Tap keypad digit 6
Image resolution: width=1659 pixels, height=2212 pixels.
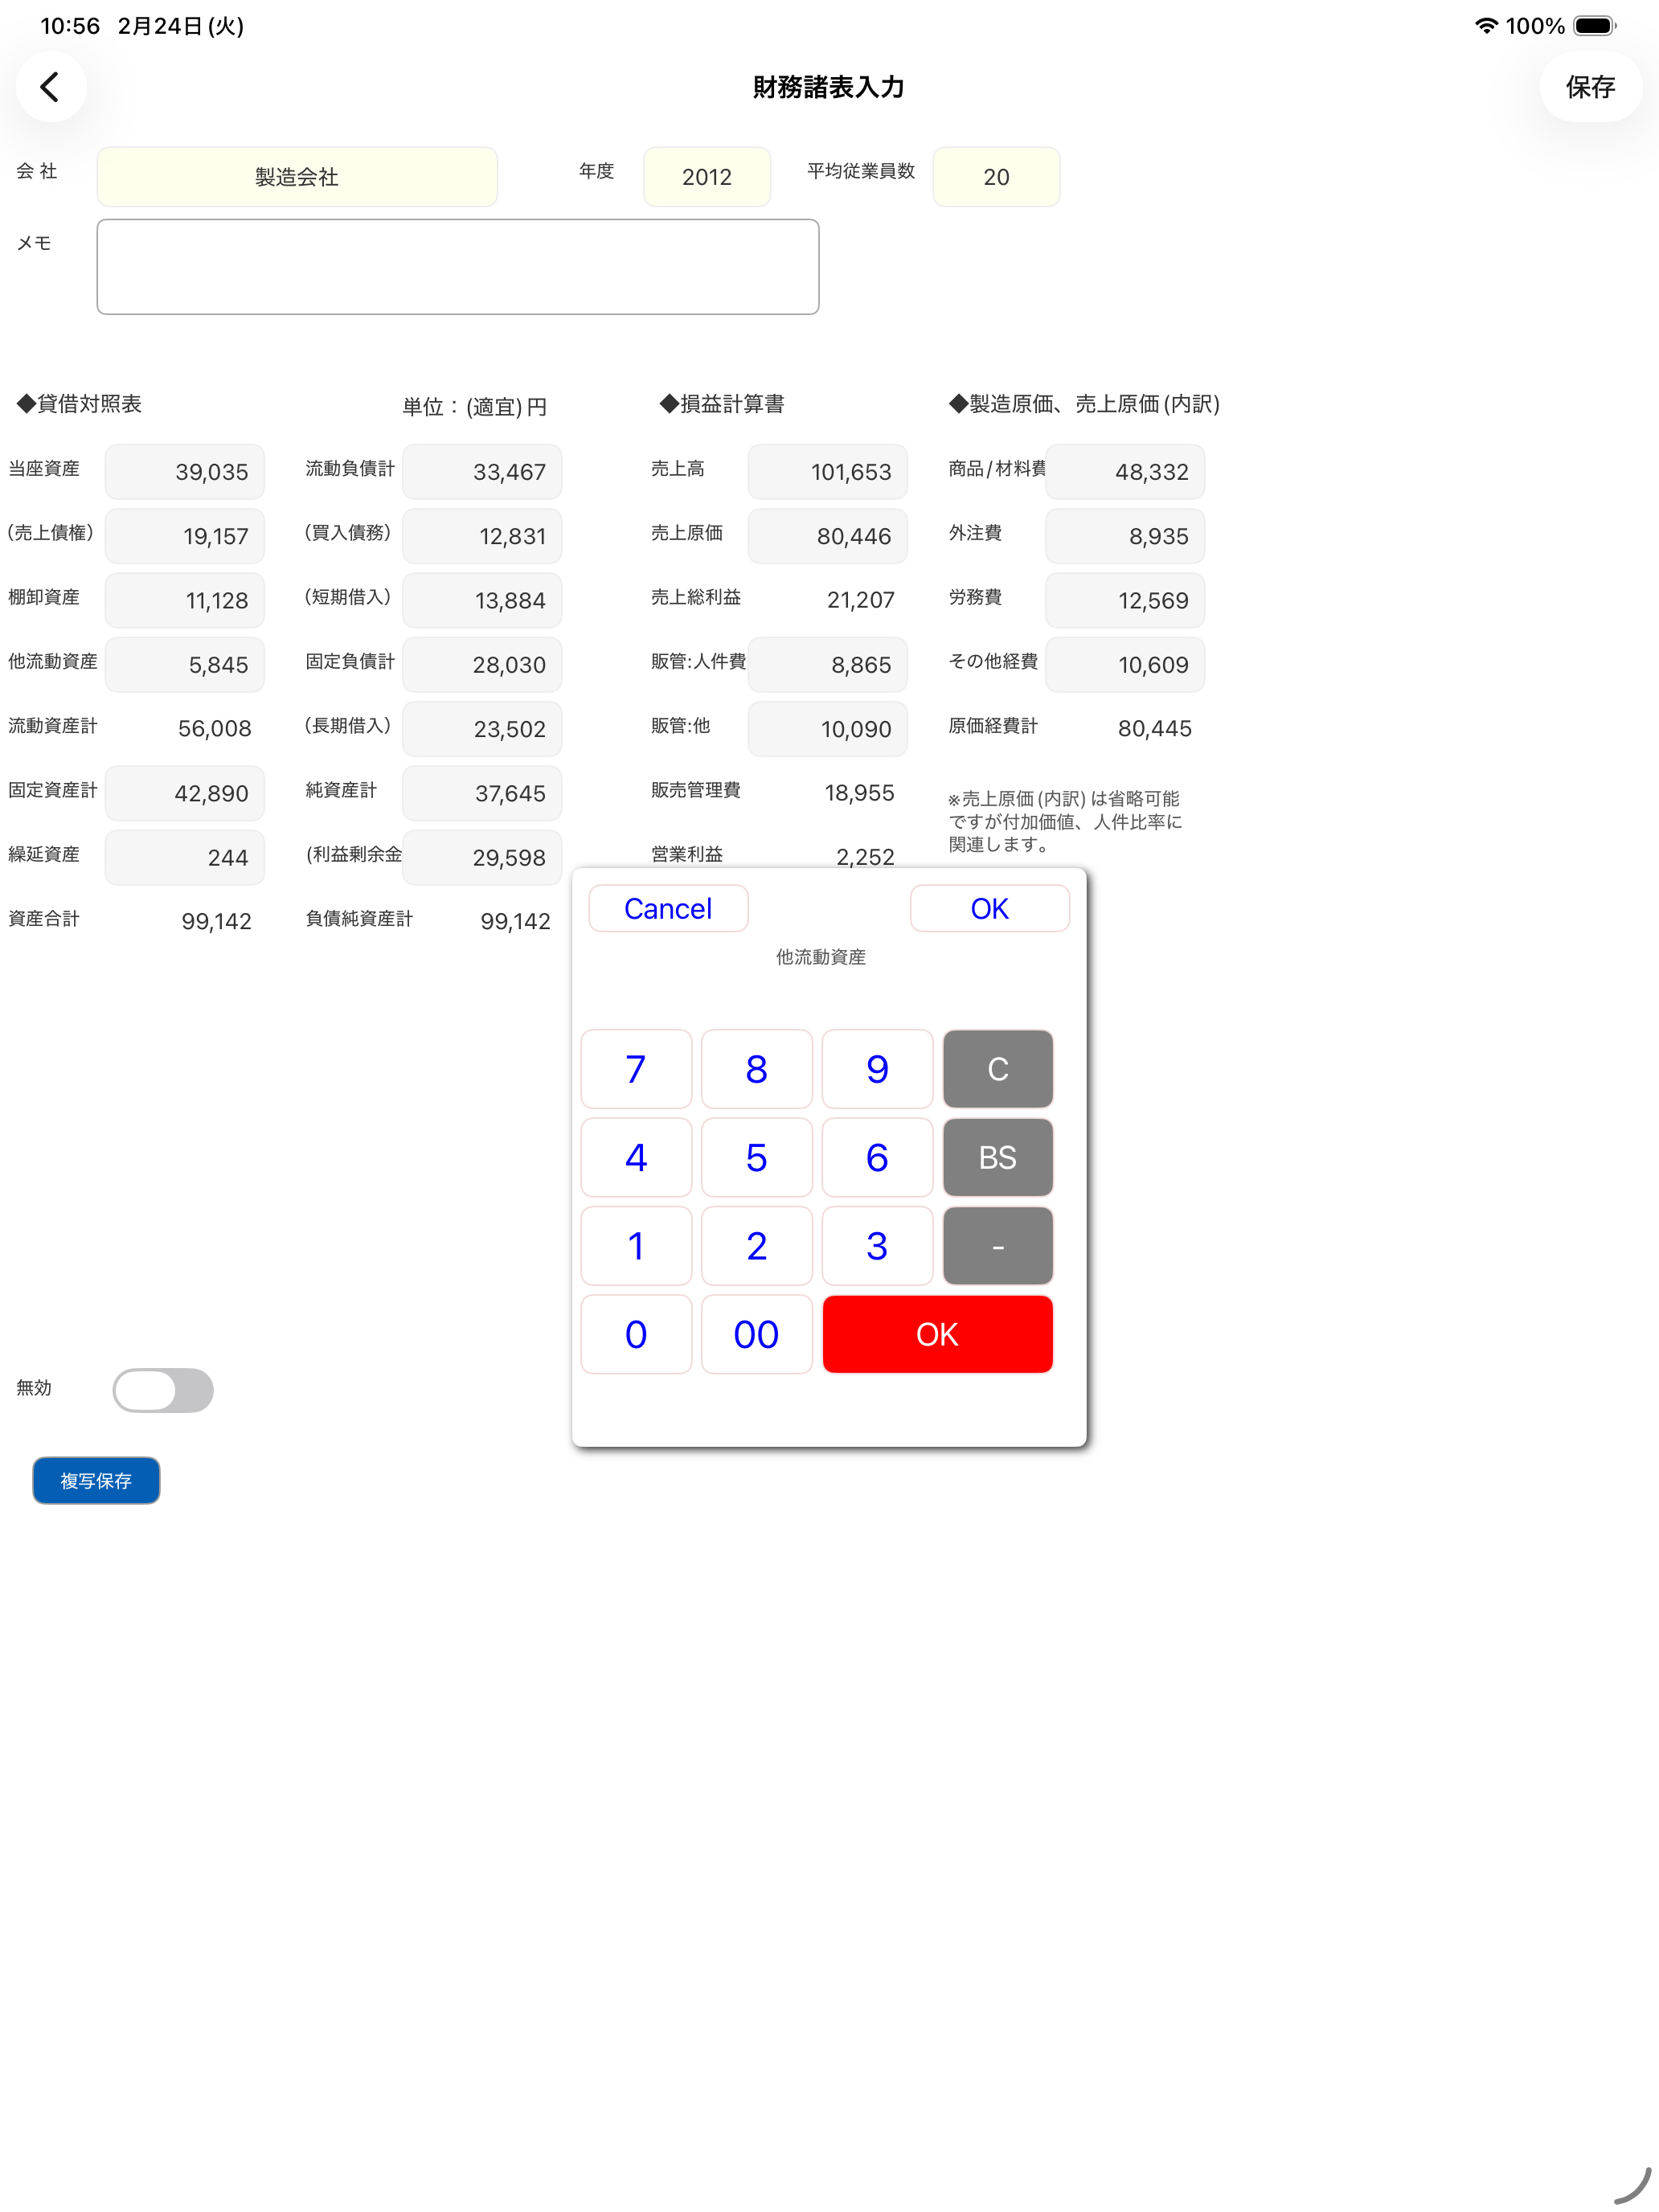(x=877, y=1157)
